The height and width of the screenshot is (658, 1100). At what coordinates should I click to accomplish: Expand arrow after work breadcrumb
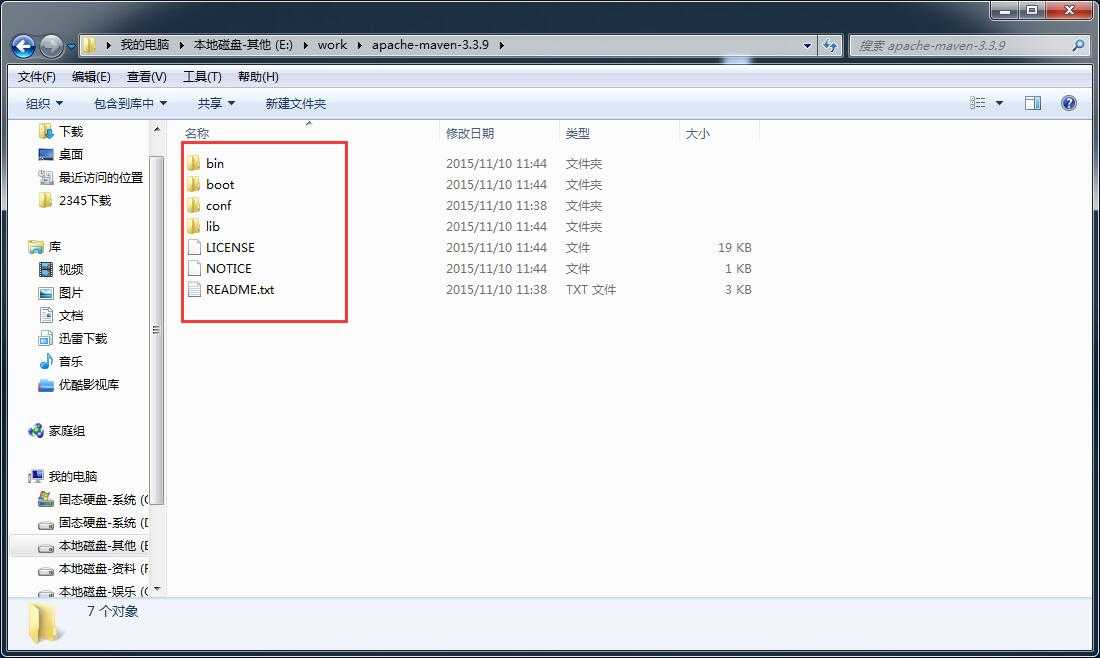click(x=359, y=46)
